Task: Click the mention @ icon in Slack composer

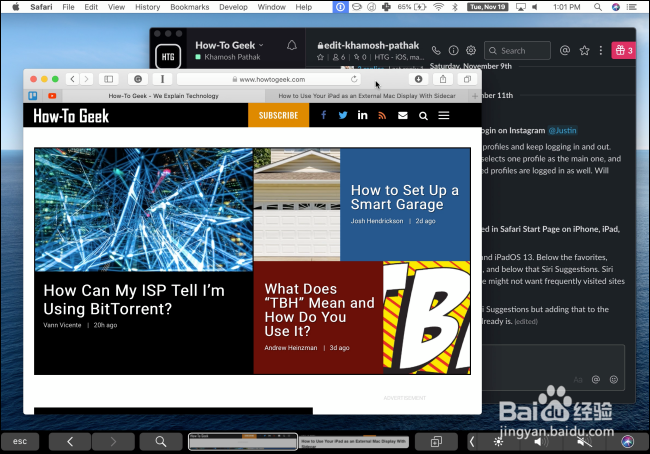Action: (596, 379)
